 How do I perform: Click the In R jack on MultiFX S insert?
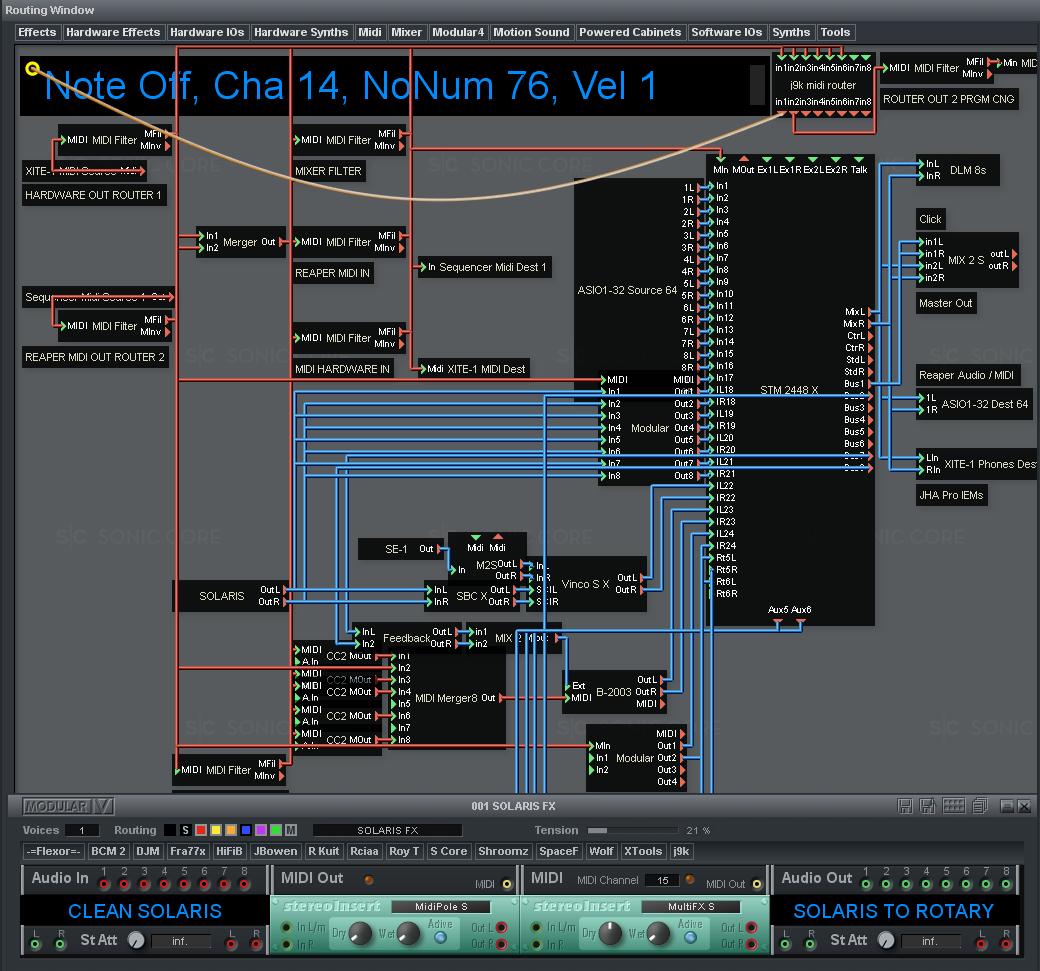pyautogui.click(x=537, y=944)
